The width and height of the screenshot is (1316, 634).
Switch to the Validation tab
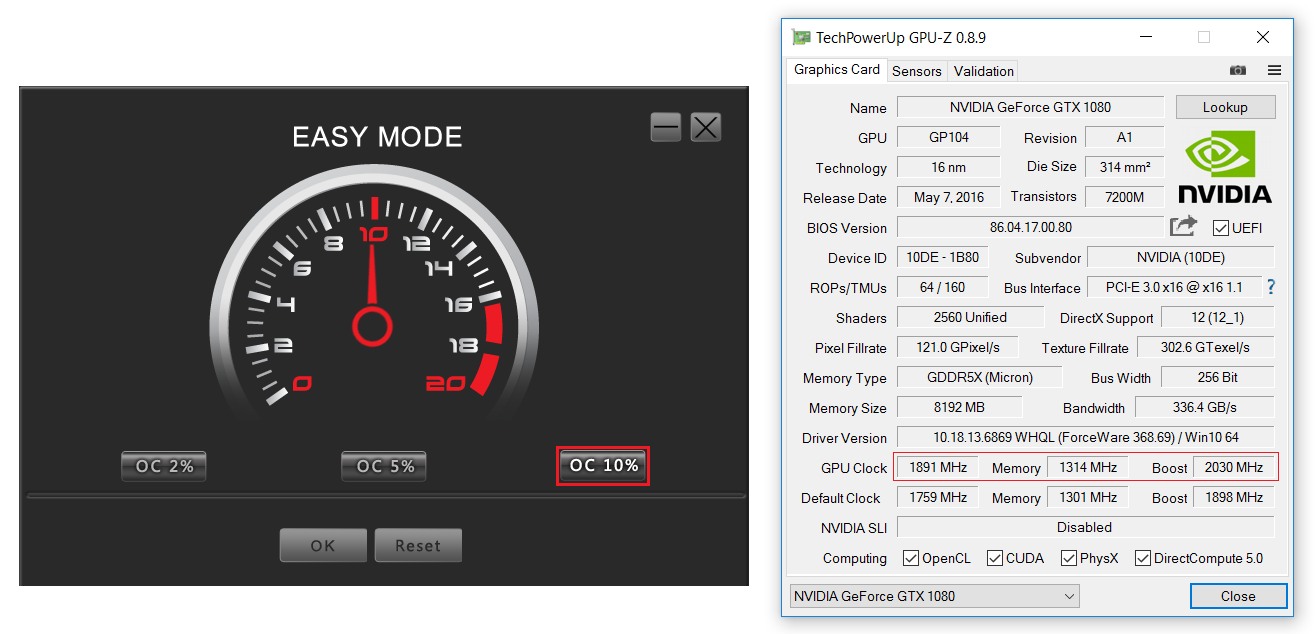[984, 71]
